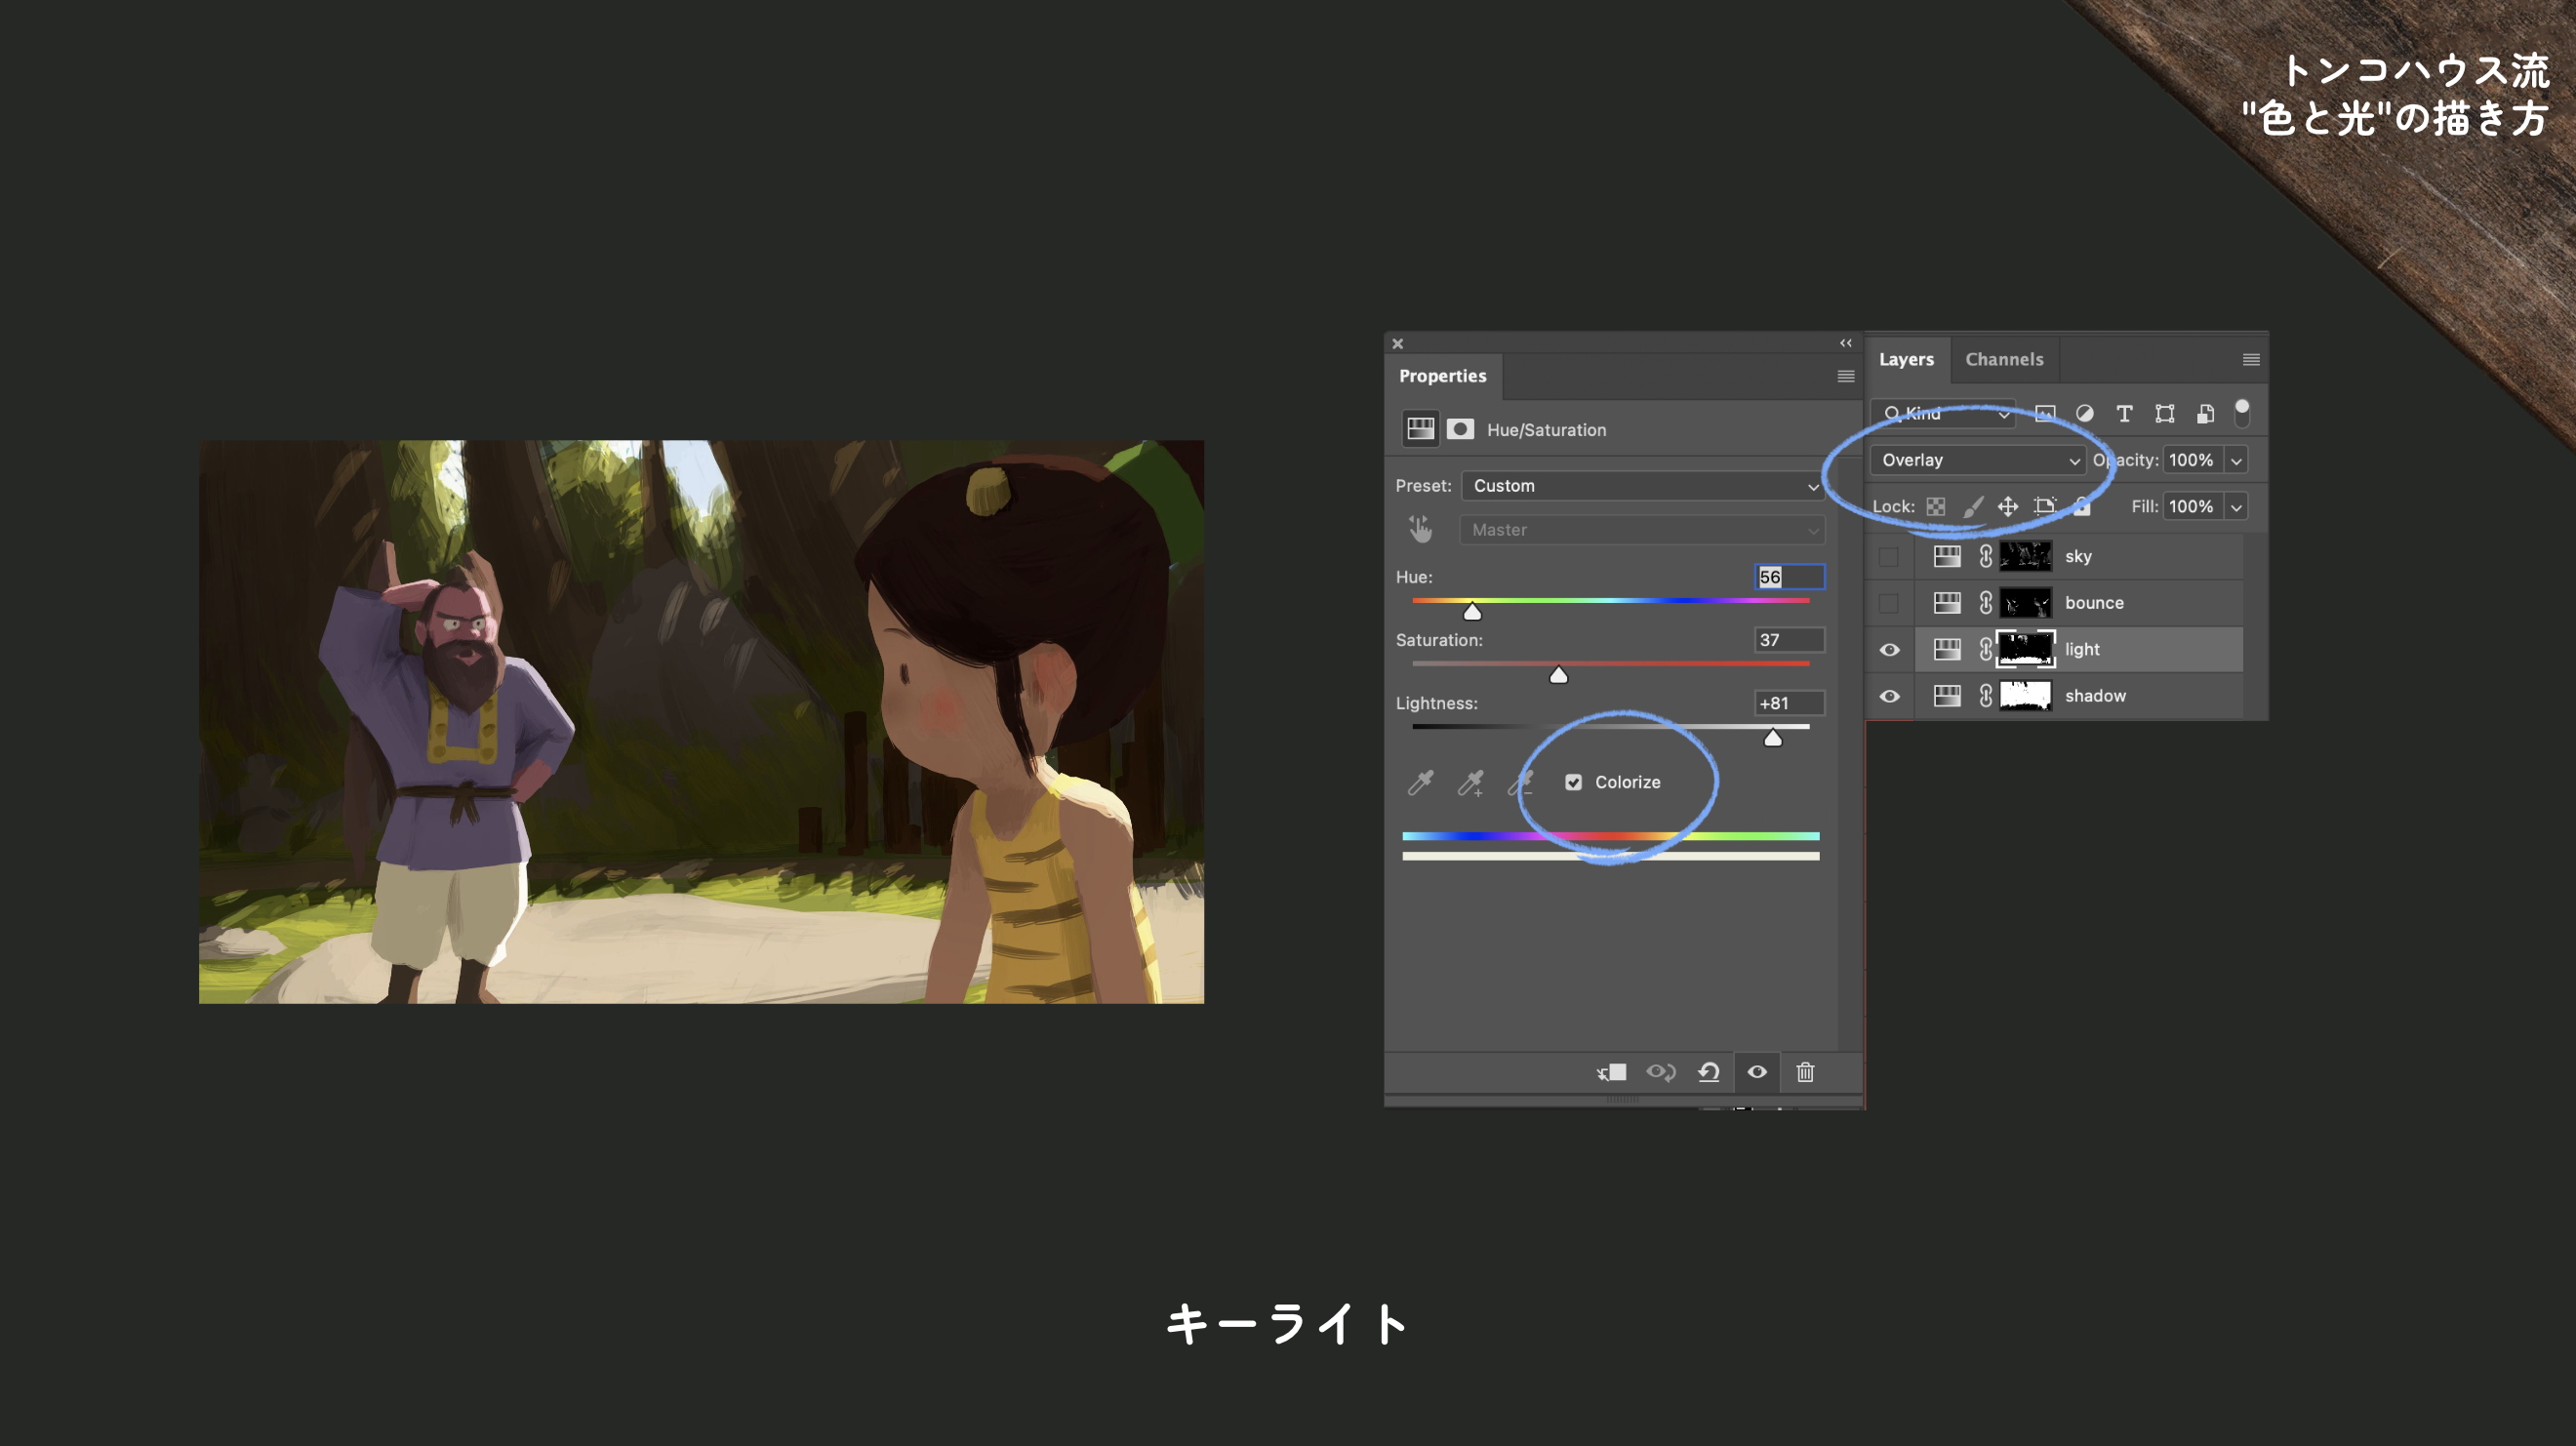Filter layers by shape layers
The width and height of the screenshot is (2576, 1446).
(x=2165, y=413)
